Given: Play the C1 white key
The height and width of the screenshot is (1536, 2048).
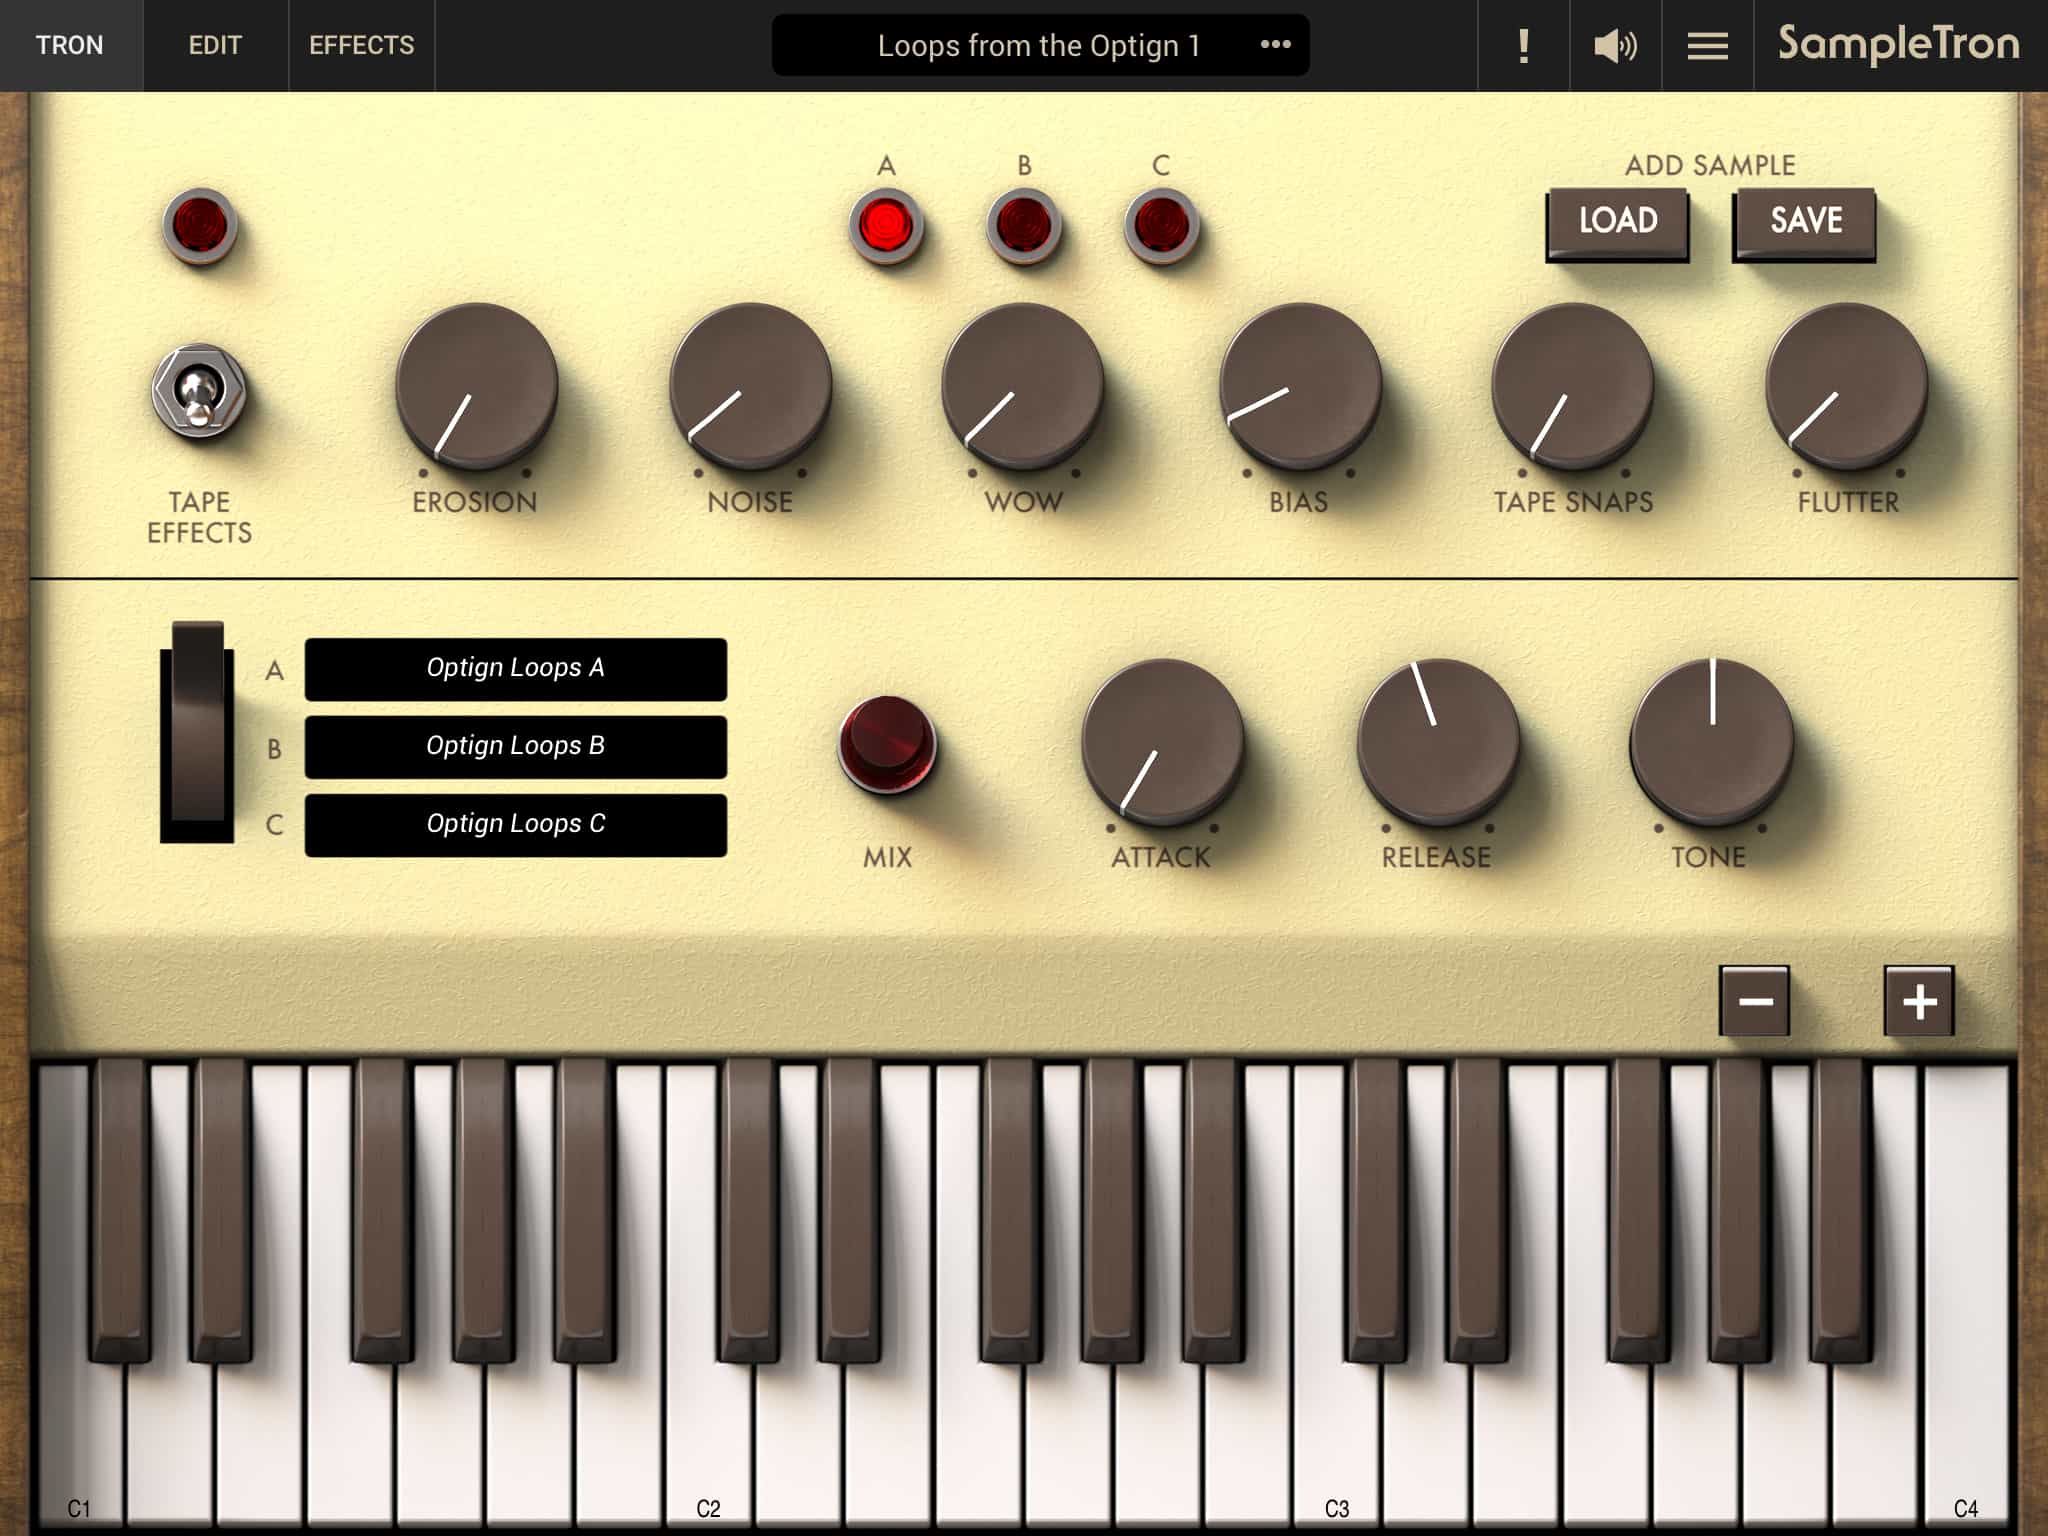Looking at the screenshot, I should (x=80, y=1440).
